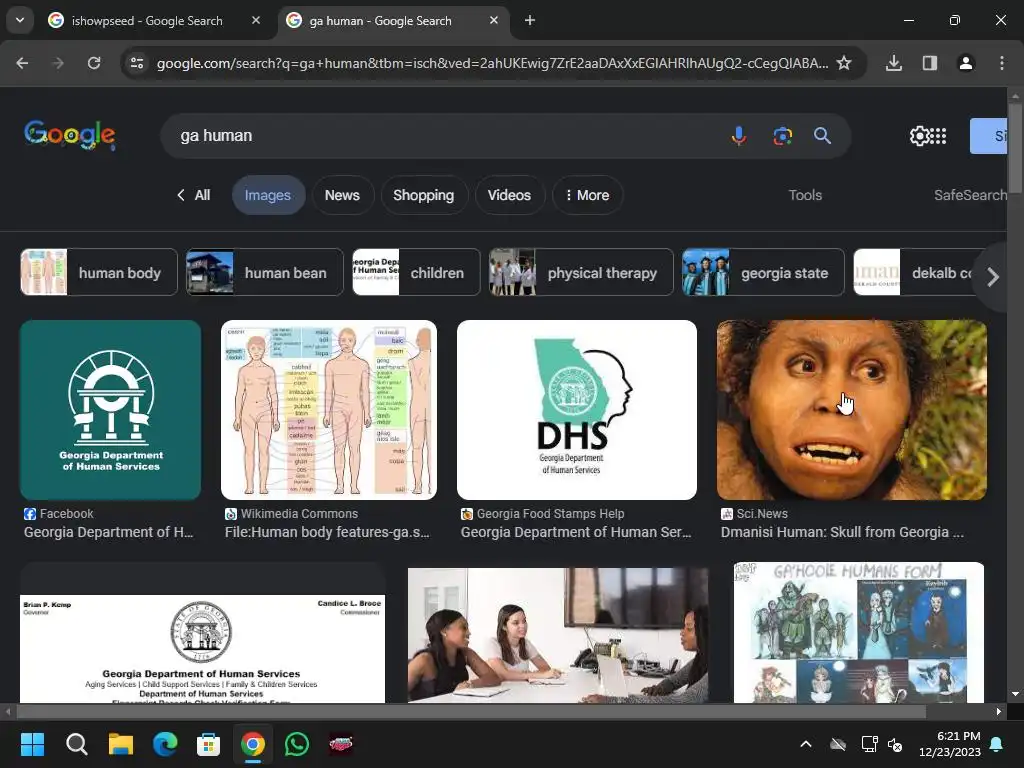Filter by the dekalb chip
Viewport: 1024px width, 768px height.
(914, 272)
